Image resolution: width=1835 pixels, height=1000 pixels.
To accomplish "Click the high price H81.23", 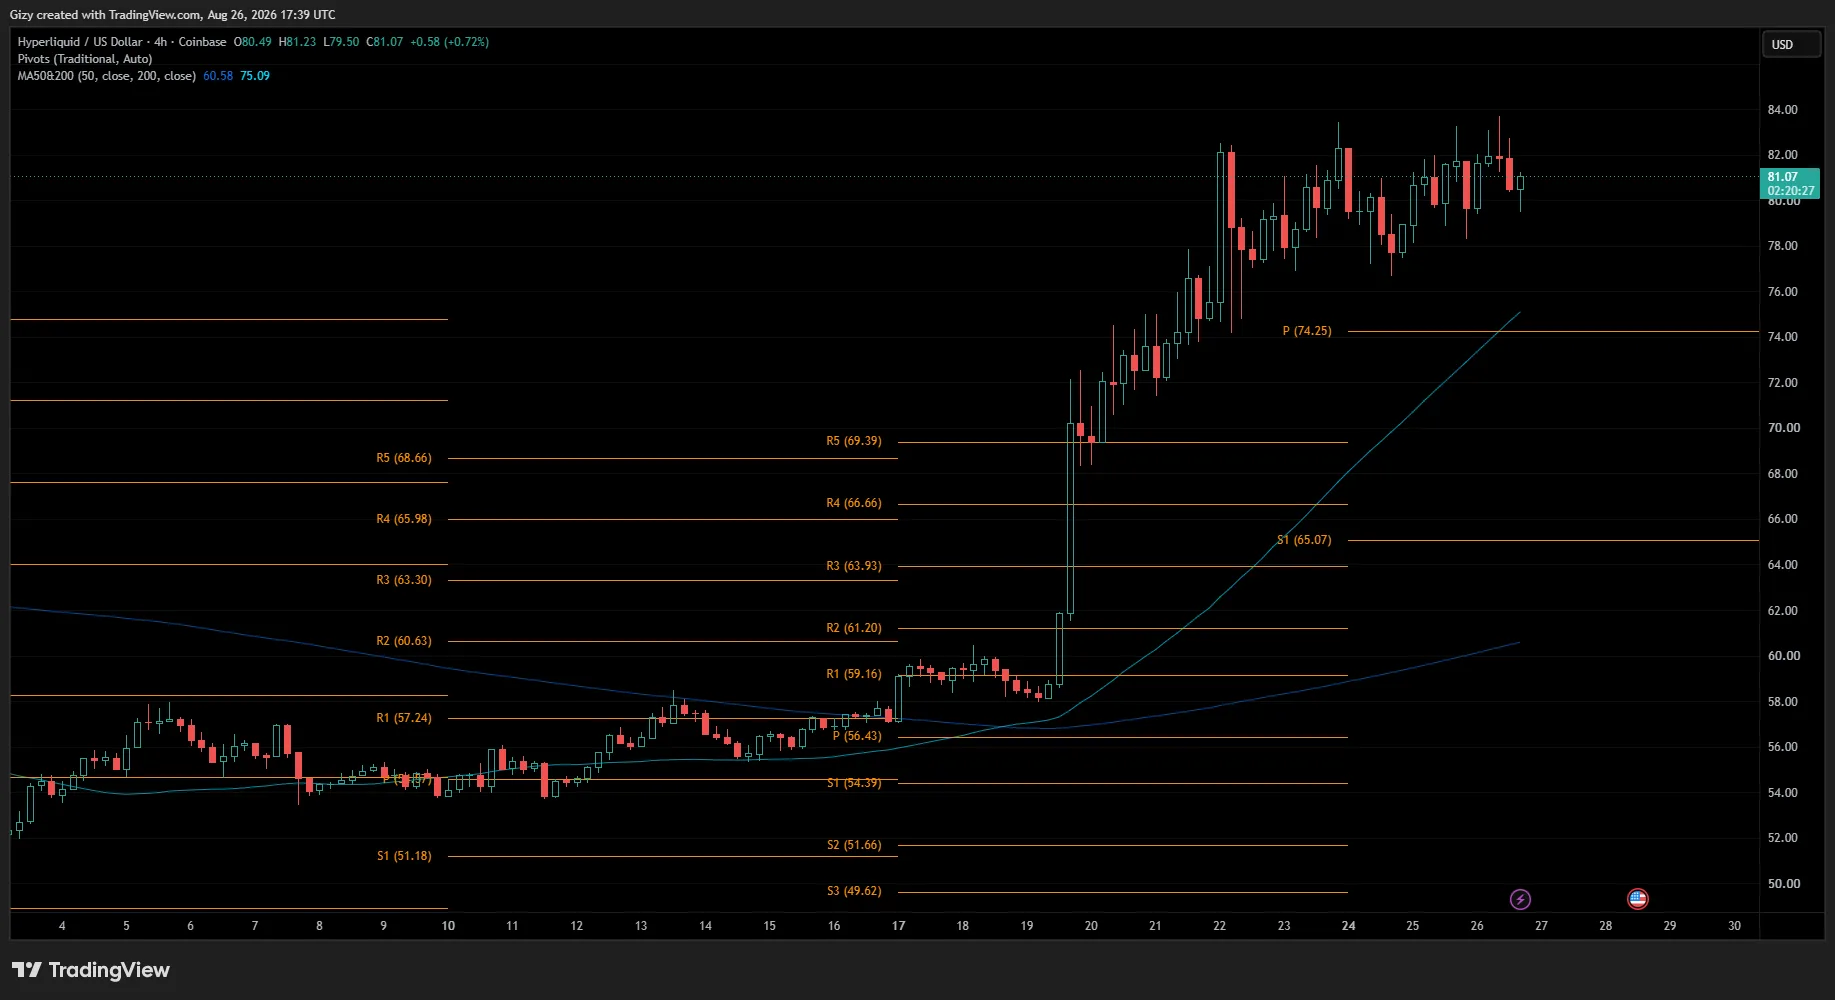I will pos(297,42).
